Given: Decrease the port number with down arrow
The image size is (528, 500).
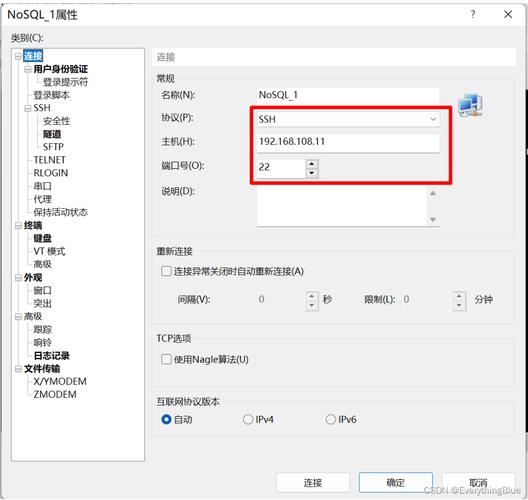Looking at the screenshot, I should pyautogui.click(x=312, y=173).
